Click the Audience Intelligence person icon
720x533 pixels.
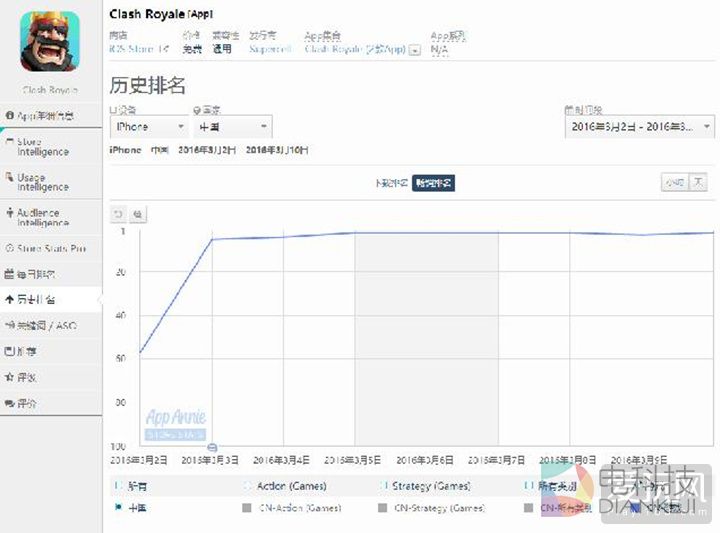(10, 213)
